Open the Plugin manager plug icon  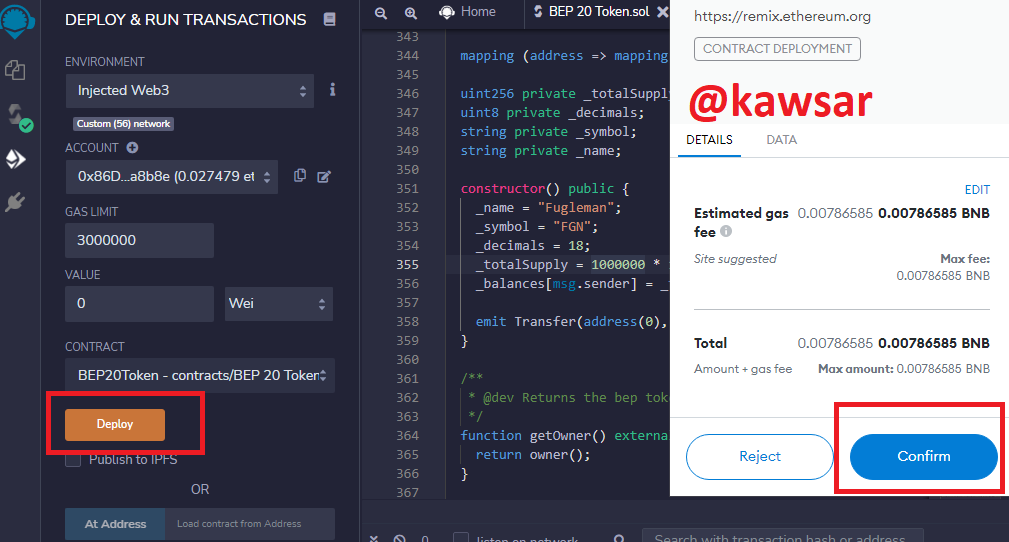tap(15, 202)
